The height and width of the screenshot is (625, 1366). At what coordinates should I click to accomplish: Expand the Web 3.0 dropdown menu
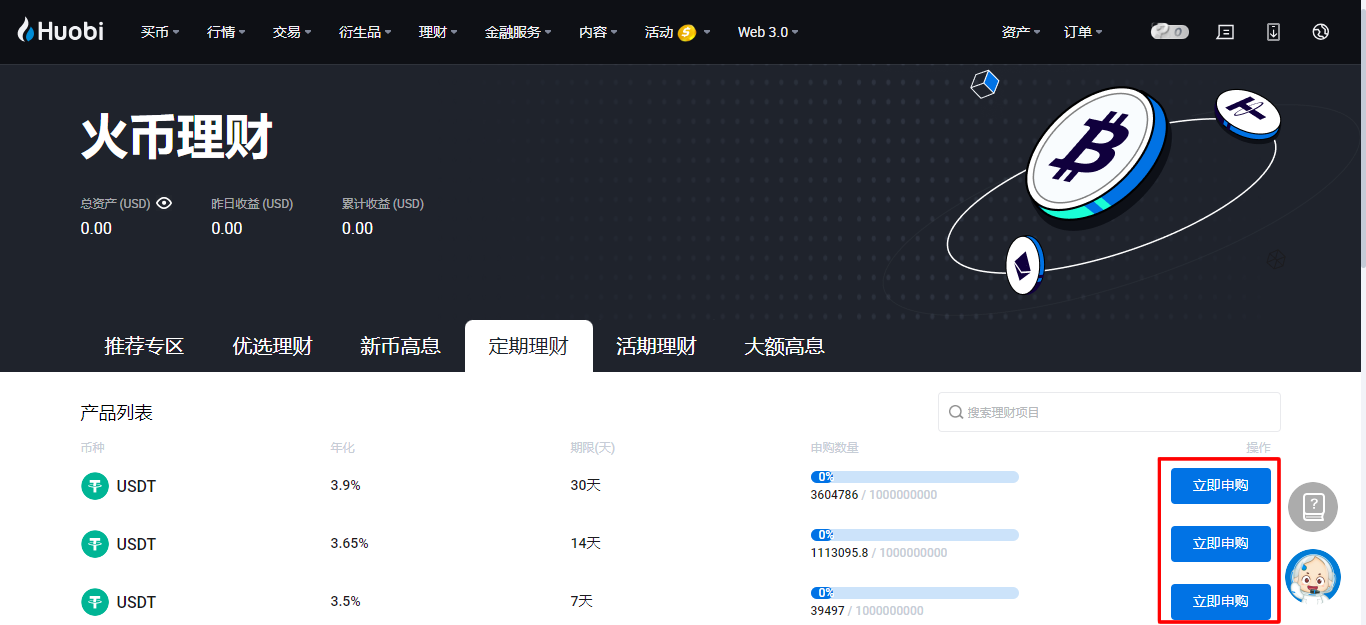768,32
